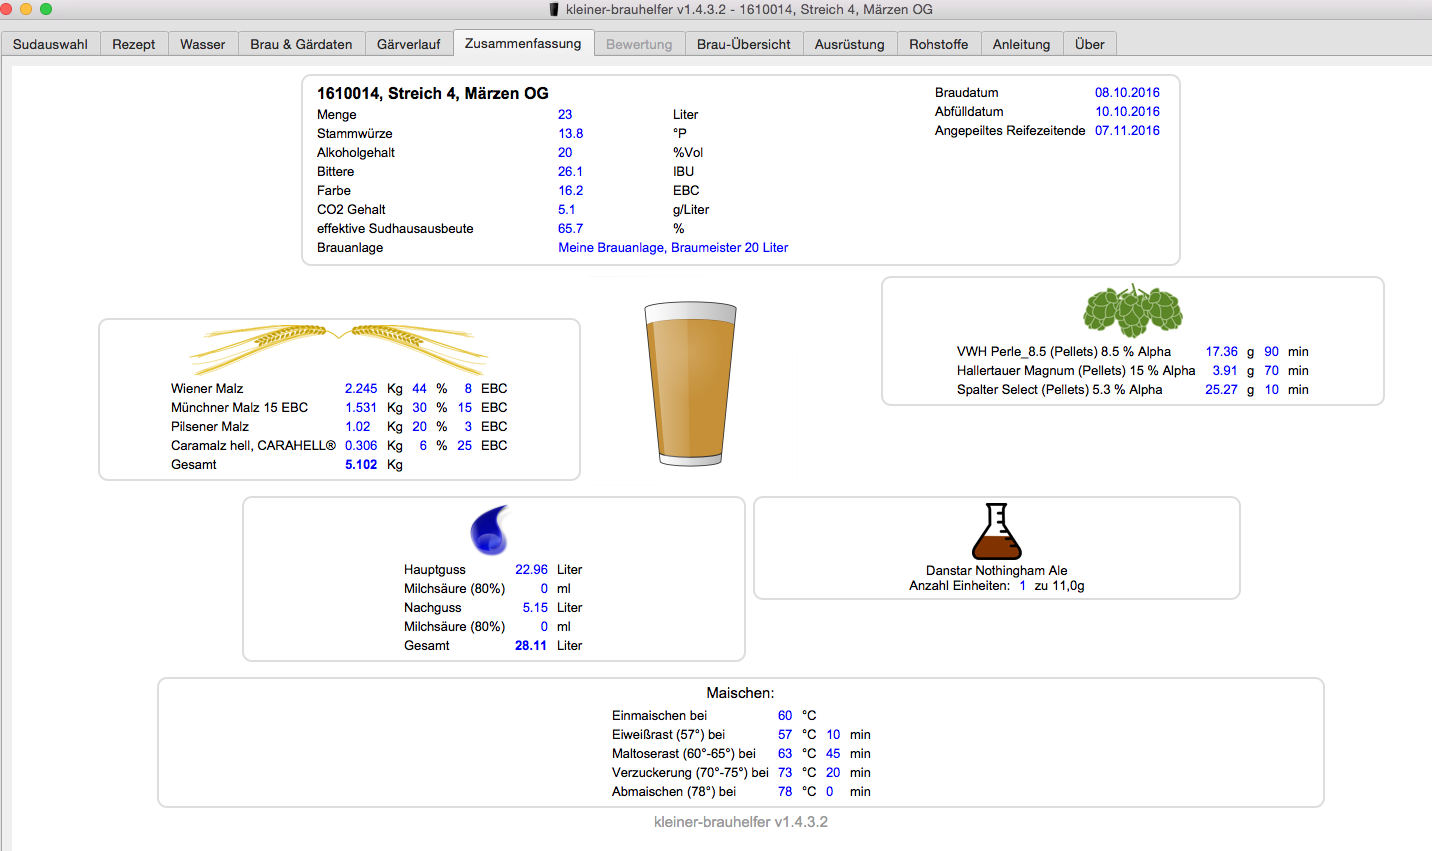
Task: Click the Braumeister 20 Liter Brauanlage link
Action: pos(673,248)
